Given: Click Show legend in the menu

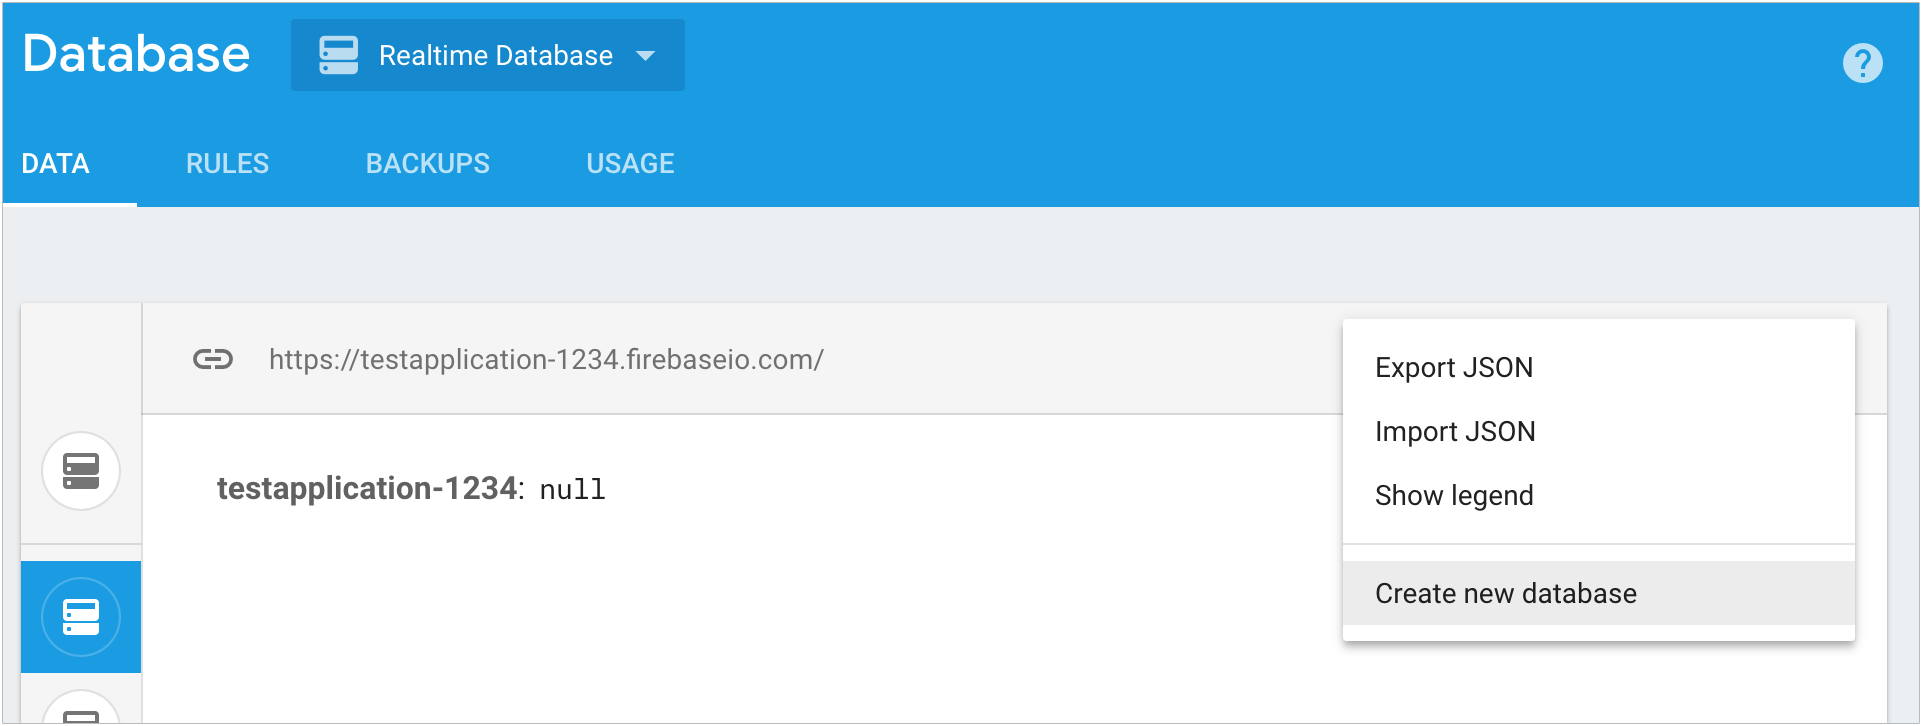Looking at the screenshot, I should point(1454,494).
